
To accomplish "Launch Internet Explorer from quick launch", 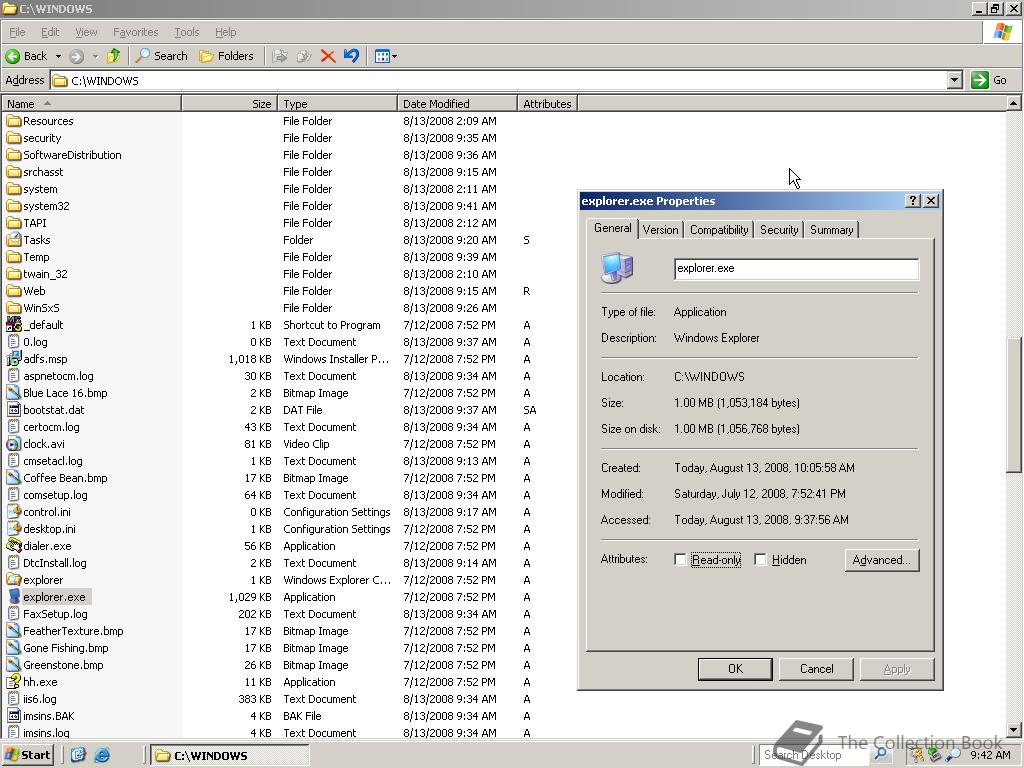I will point(102,755).
